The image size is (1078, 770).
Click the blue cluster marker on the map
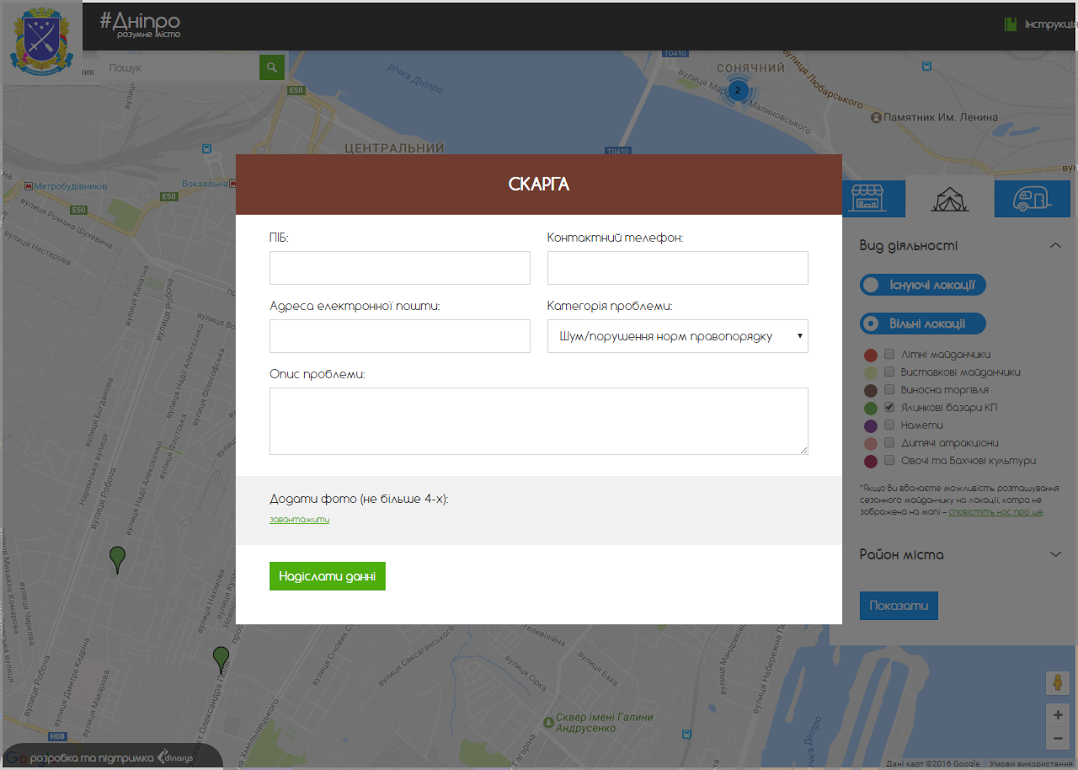[738, 91]
